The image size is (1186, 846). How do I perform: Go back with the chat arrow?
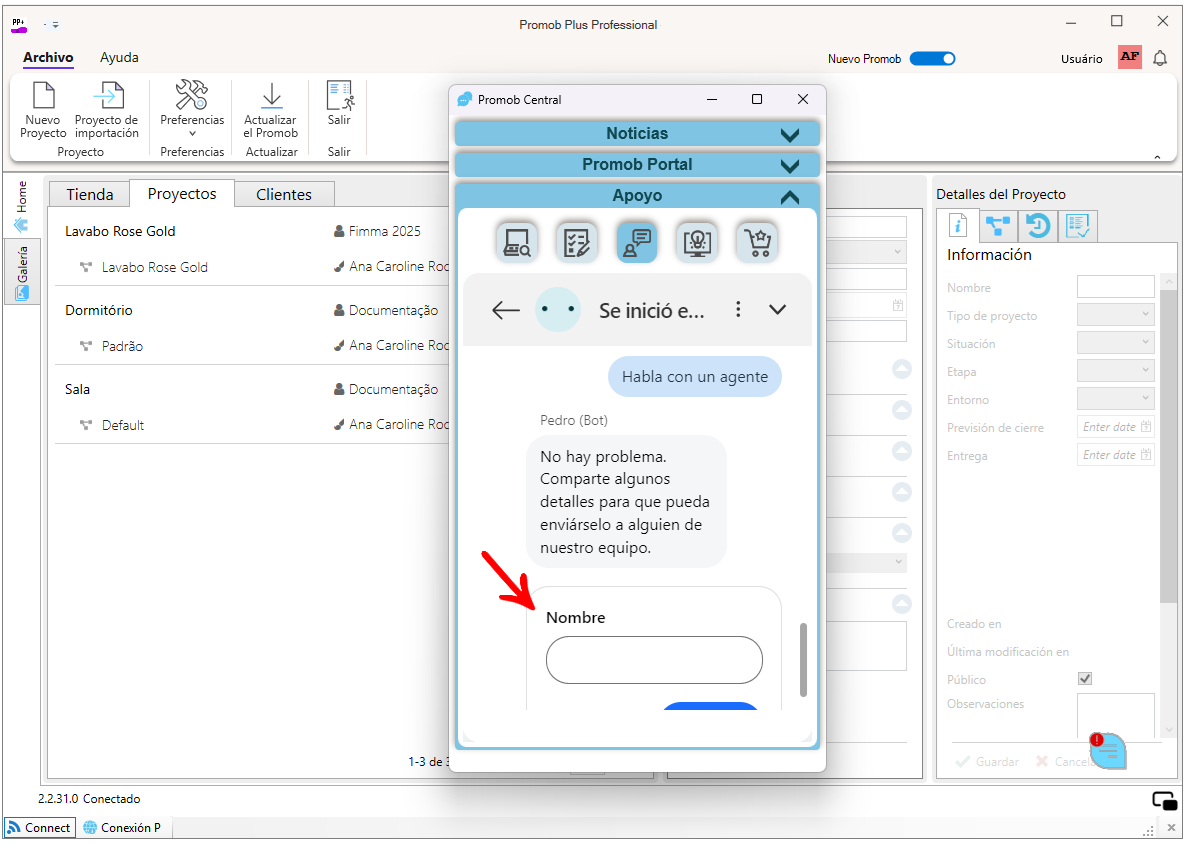pos(505,309)
